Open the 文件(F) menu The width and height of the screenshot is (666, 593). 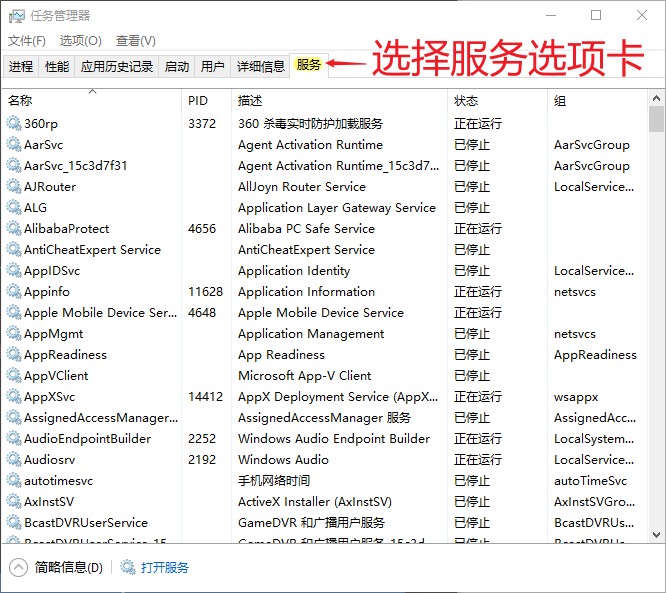[x=27, y=41]
